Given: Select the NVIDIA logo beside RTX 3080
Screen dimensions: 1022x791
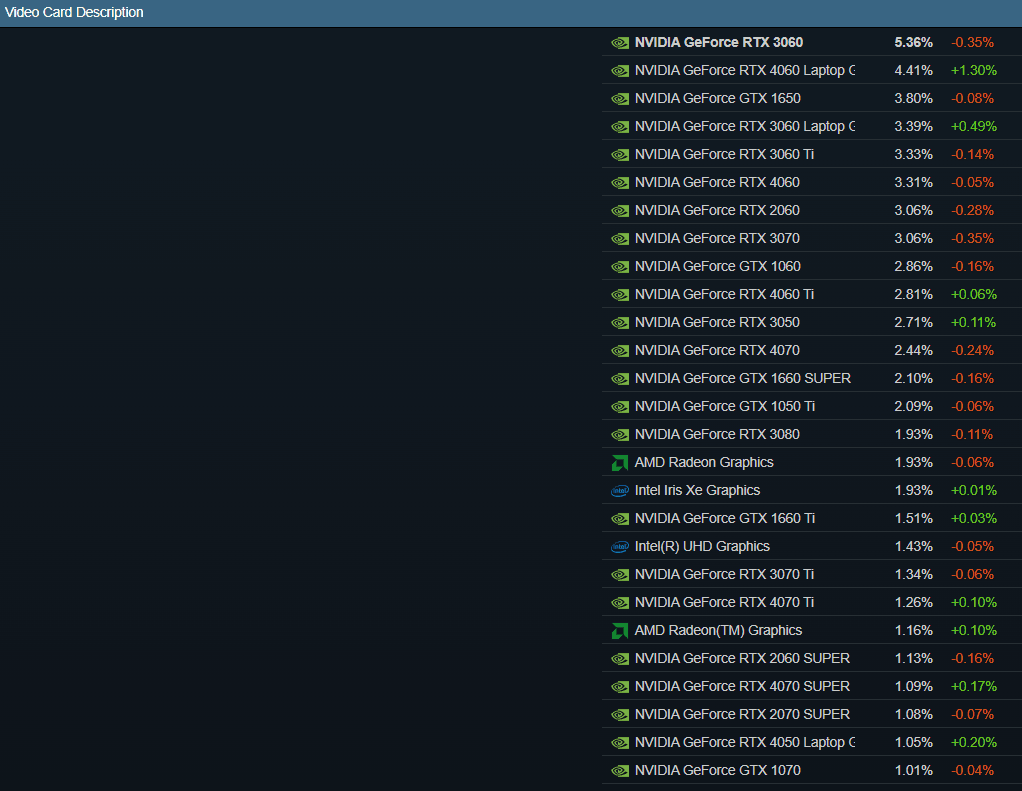Looking at the screenshot, I should (x=620, y=435).
